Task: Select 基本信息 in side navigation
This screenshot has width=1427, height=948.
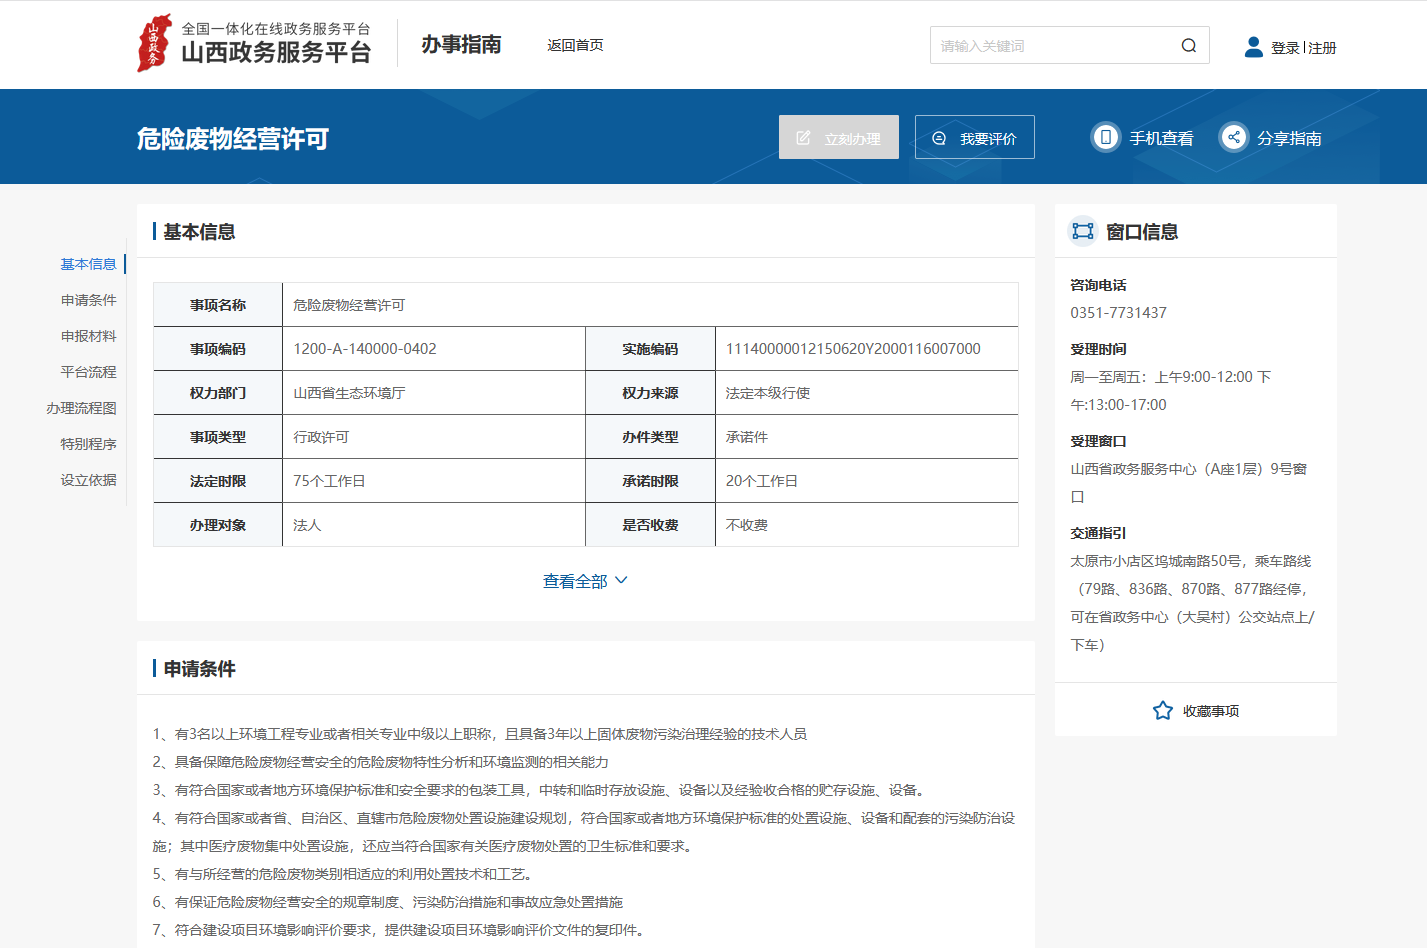Action: pyautogui.click(x=88, y=264)
